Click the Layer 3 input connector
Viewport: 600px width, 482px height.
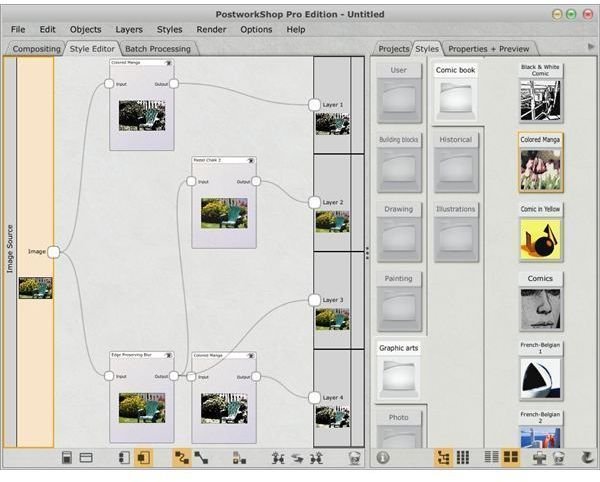coord(314,300)
